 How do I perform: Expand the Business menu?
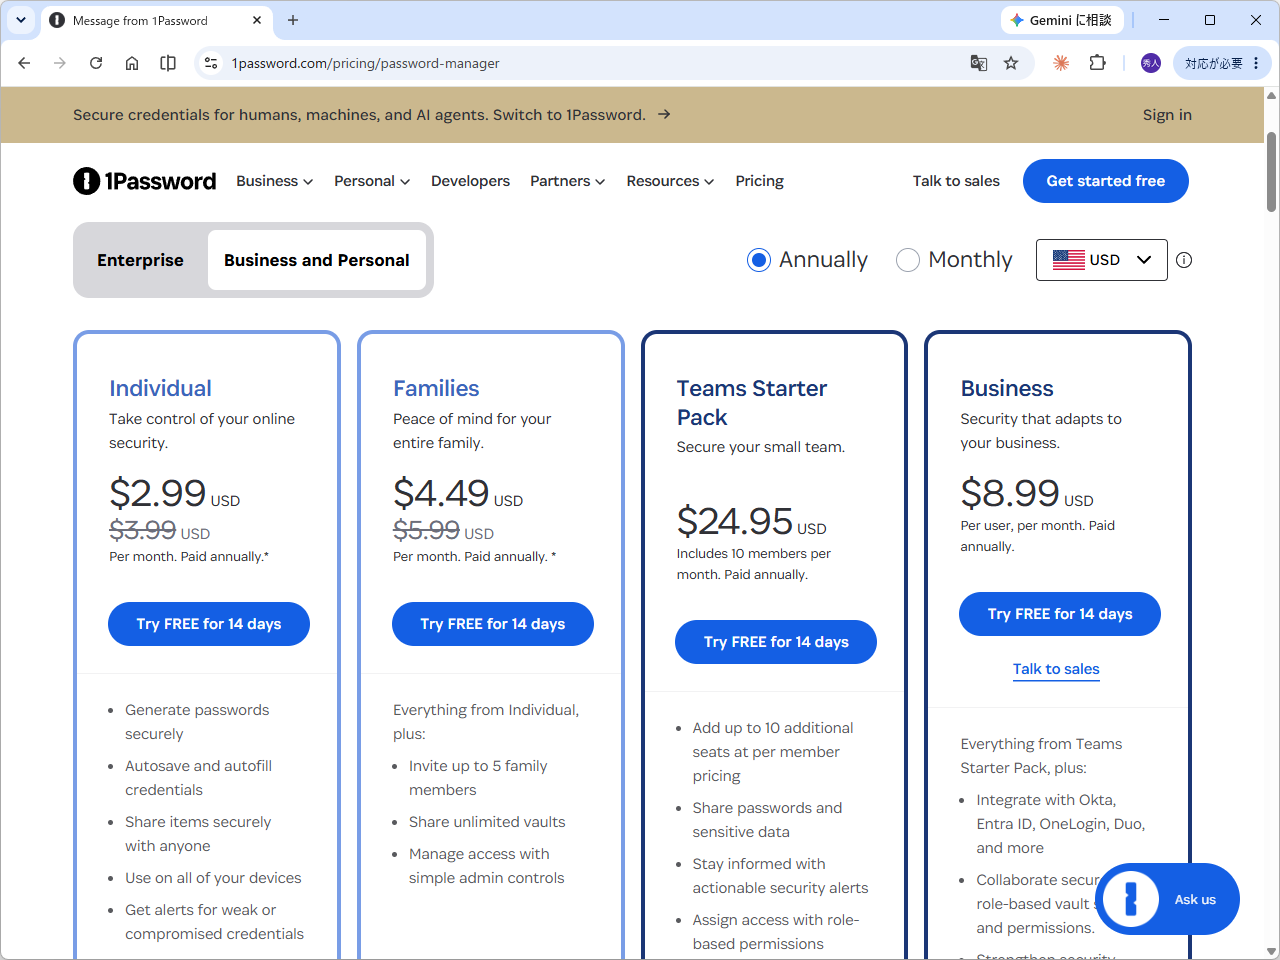coord(275,181)
